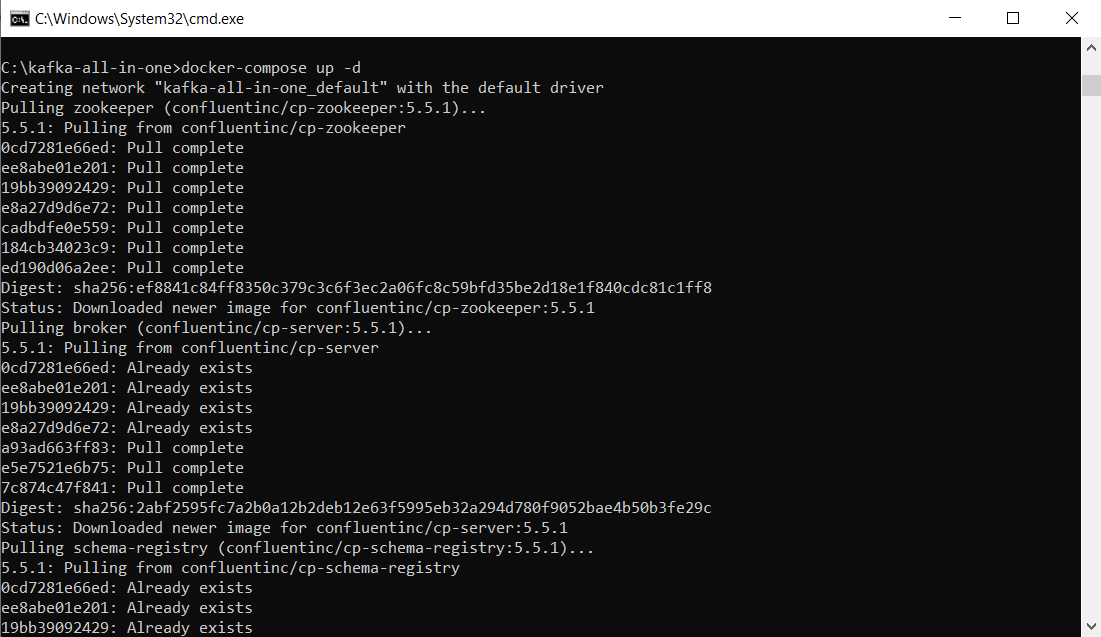1101x637 pixels.
Task: Open the cmd.exe system menu icon
Action: pyautogui.click(x=20, y=19)
